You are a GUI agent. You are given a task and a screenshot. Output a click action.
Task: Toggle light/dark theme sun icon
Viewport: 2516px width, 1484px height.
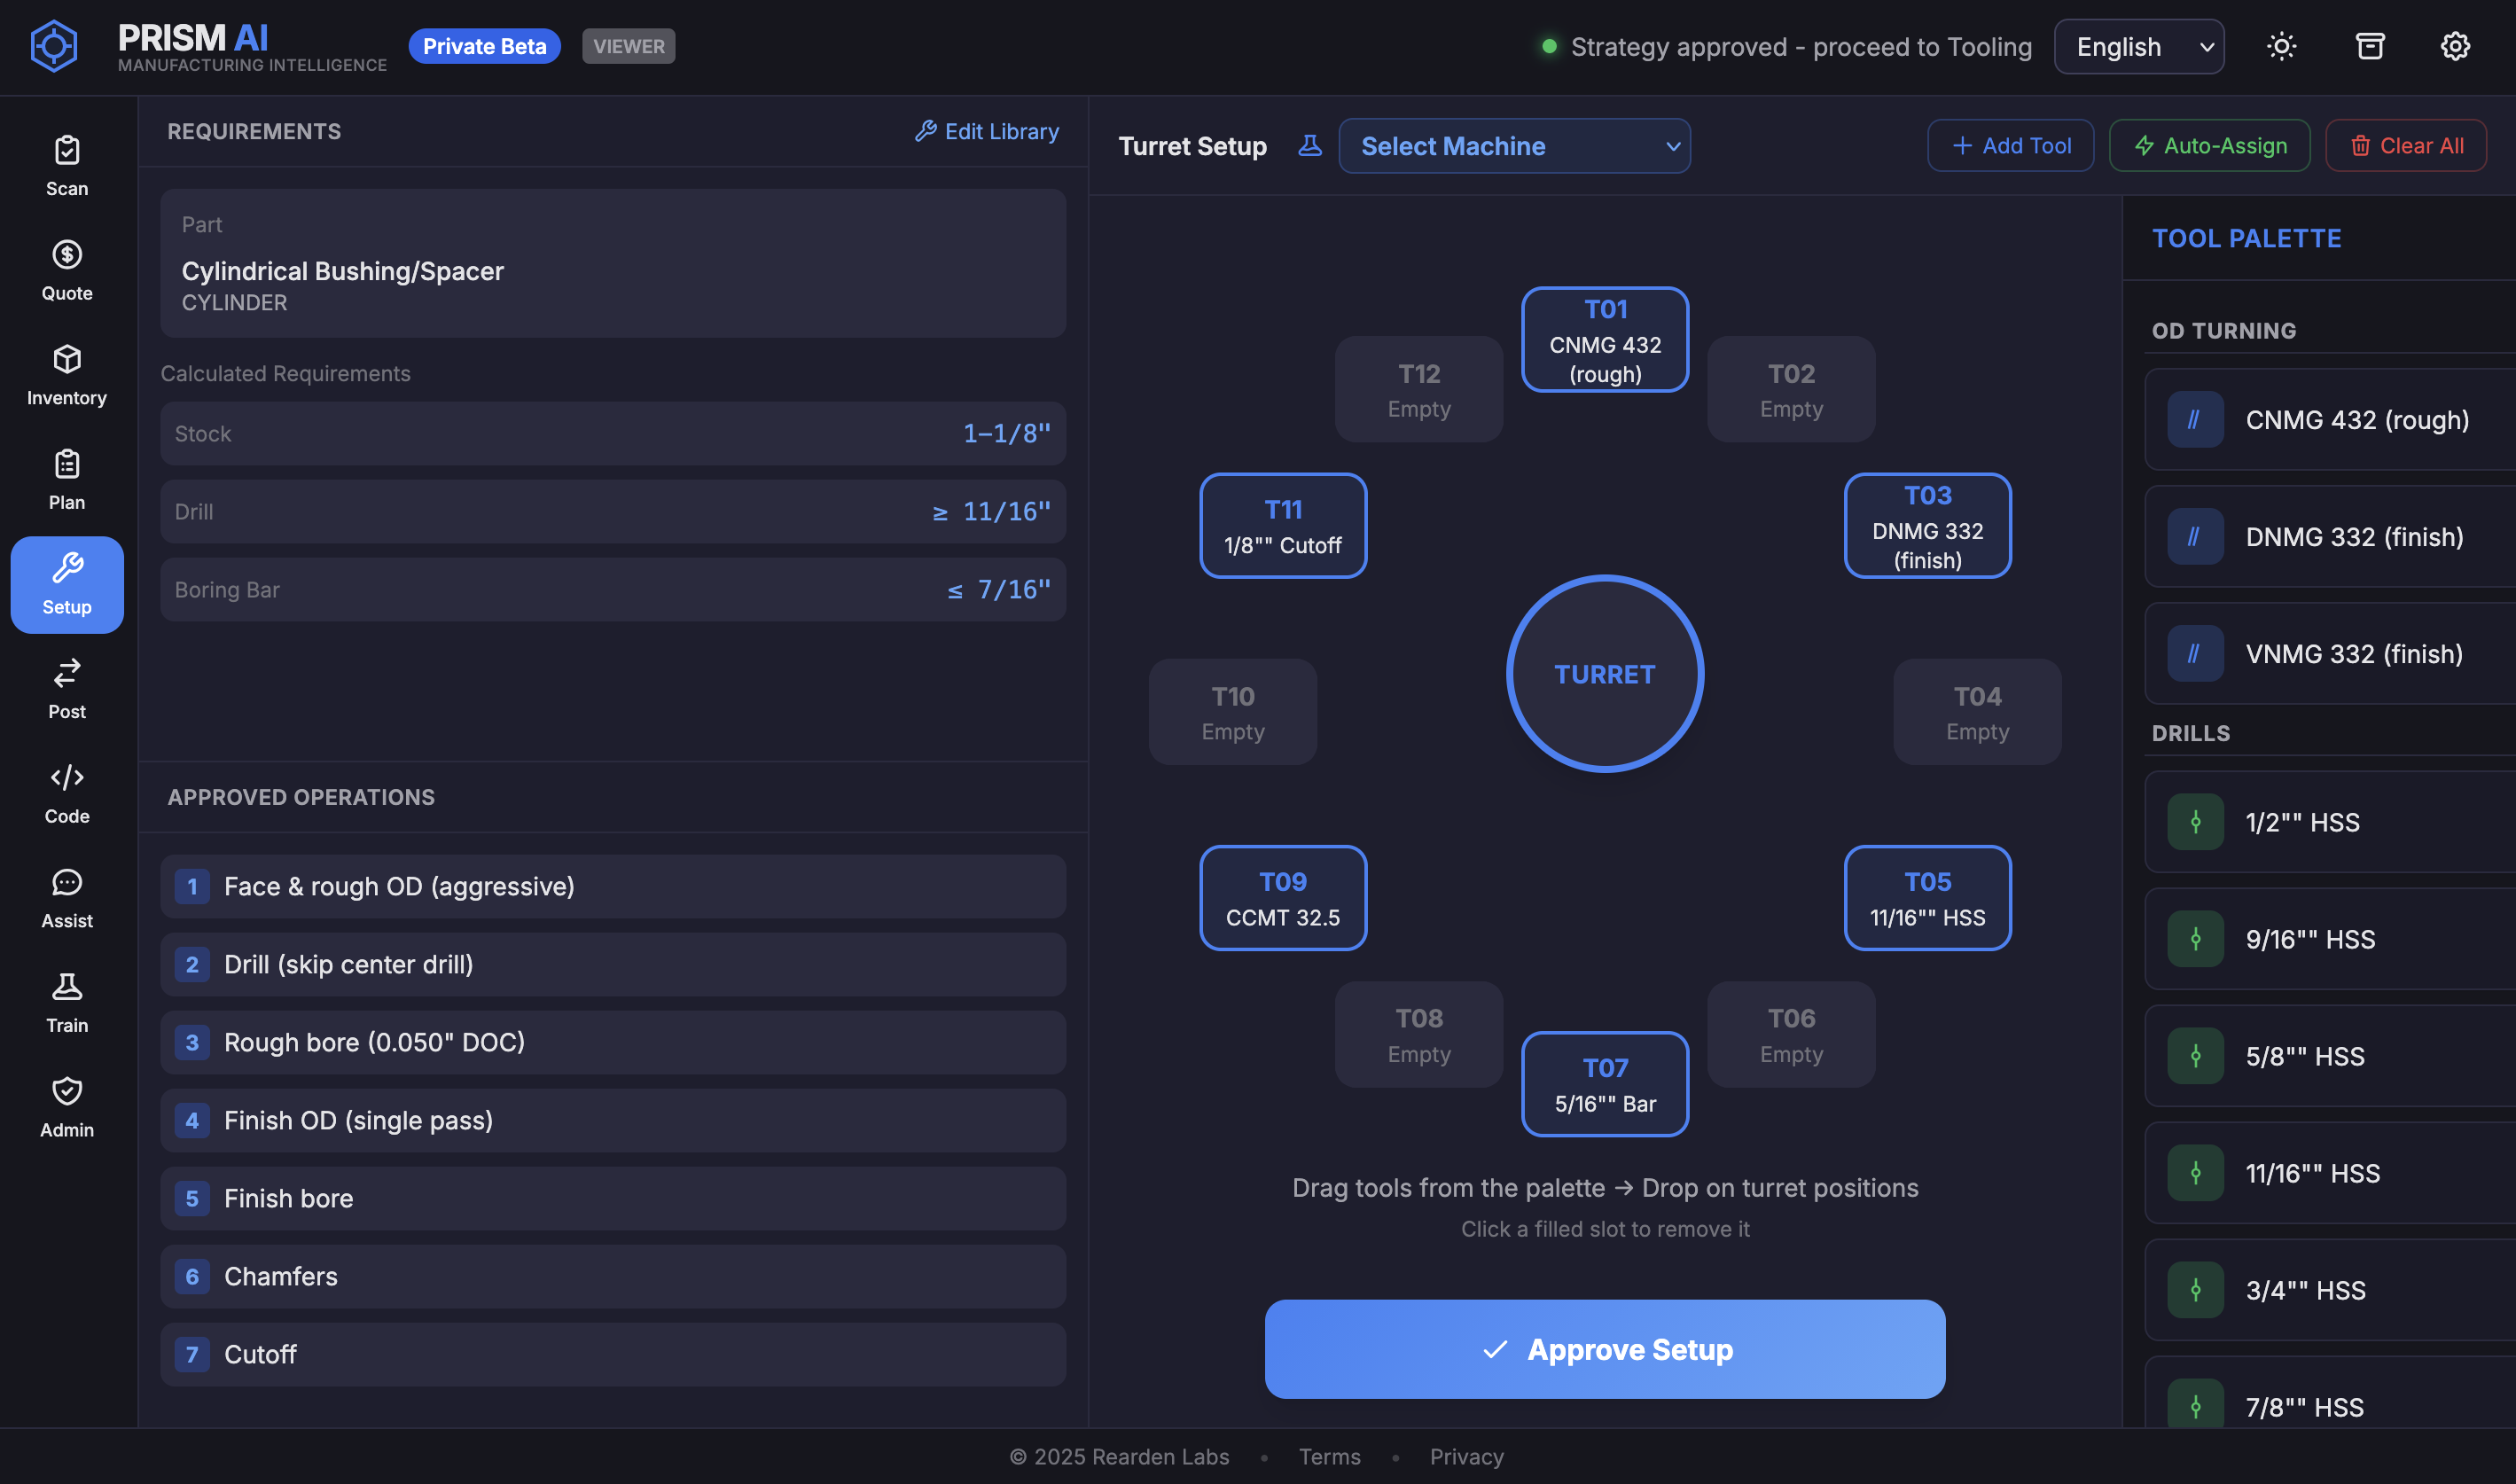(2281, 46)
